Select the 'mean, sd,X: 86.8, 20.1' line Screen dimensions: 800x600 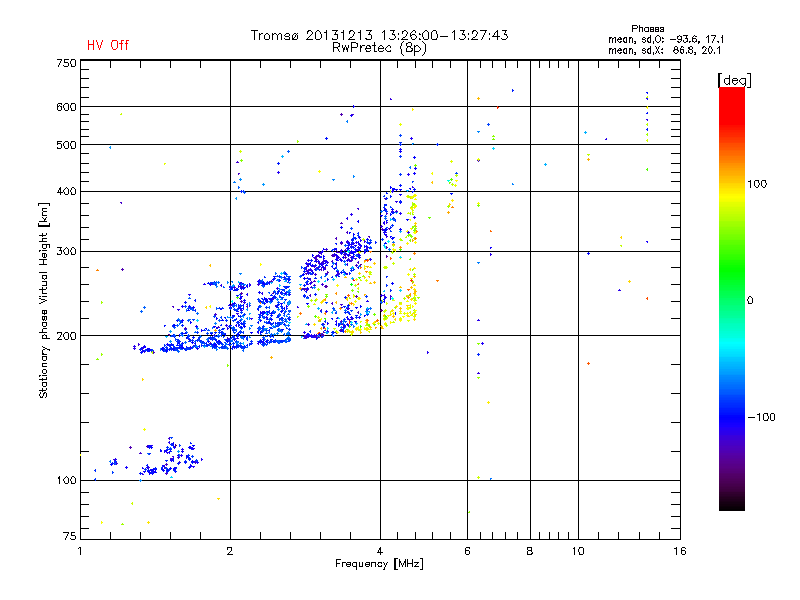pos(665,50)
